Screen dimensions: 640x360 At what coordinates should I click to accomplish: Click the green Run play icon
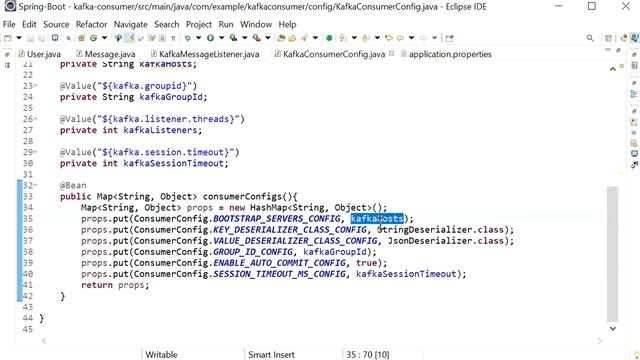coord(210,38)
